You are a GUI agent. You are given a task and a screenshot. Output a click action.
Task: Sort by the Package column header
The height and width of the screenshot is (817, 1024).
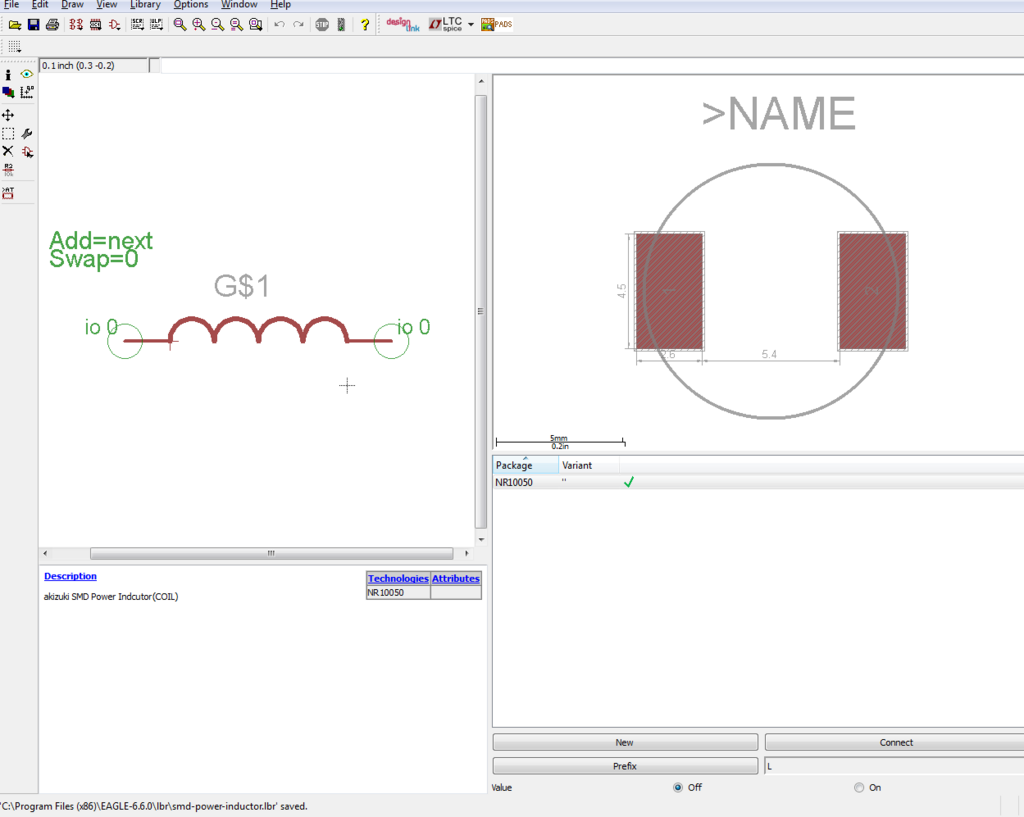pos(526,465)
